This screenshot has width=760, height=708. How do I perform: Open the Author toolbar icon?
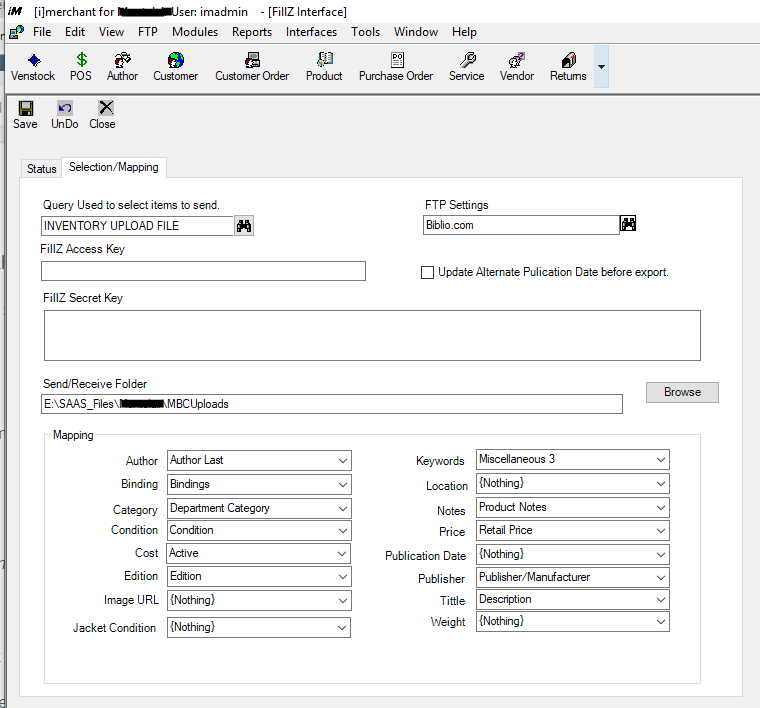[x=123, y=67]
